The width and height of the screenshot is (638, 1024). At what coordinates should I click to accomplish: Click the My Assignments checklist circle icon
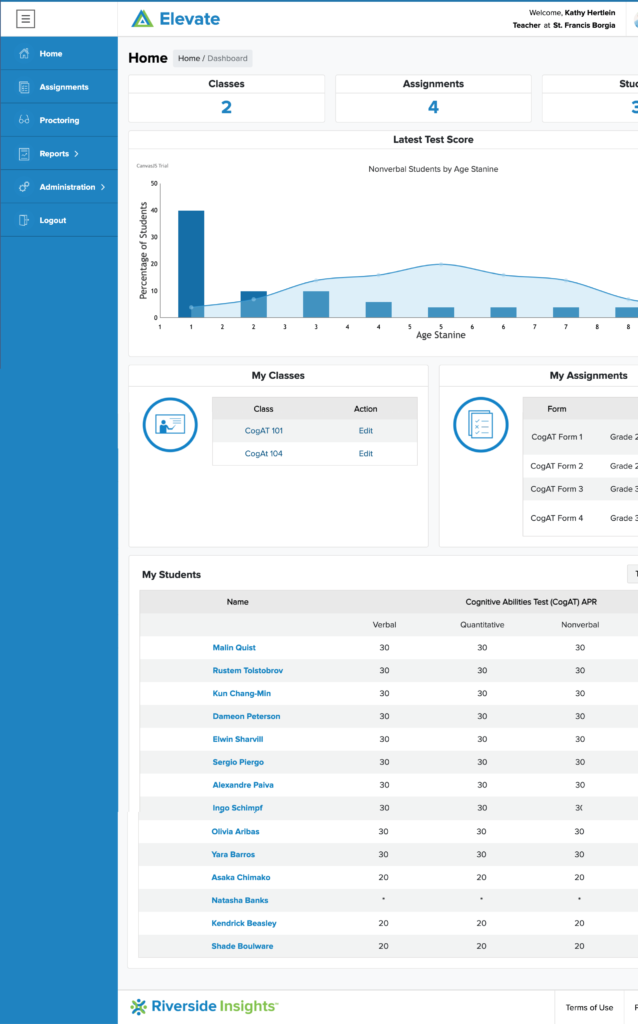[x=481, y=424]
